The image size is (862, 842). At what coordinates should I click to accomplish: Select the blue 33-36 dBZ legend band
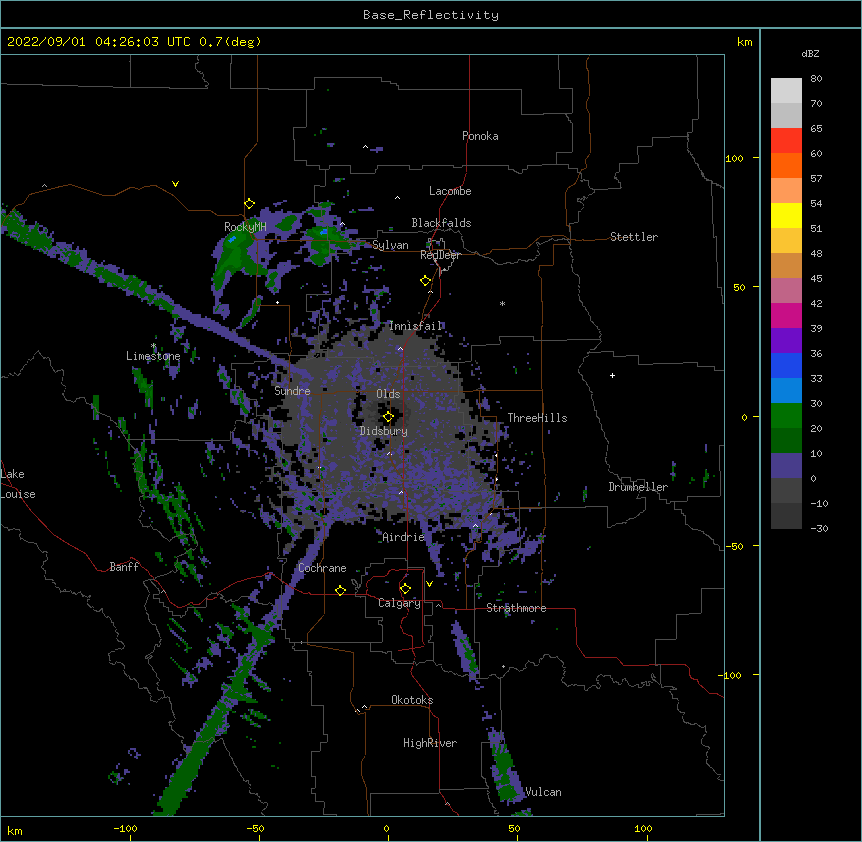[x=786, y=365]
